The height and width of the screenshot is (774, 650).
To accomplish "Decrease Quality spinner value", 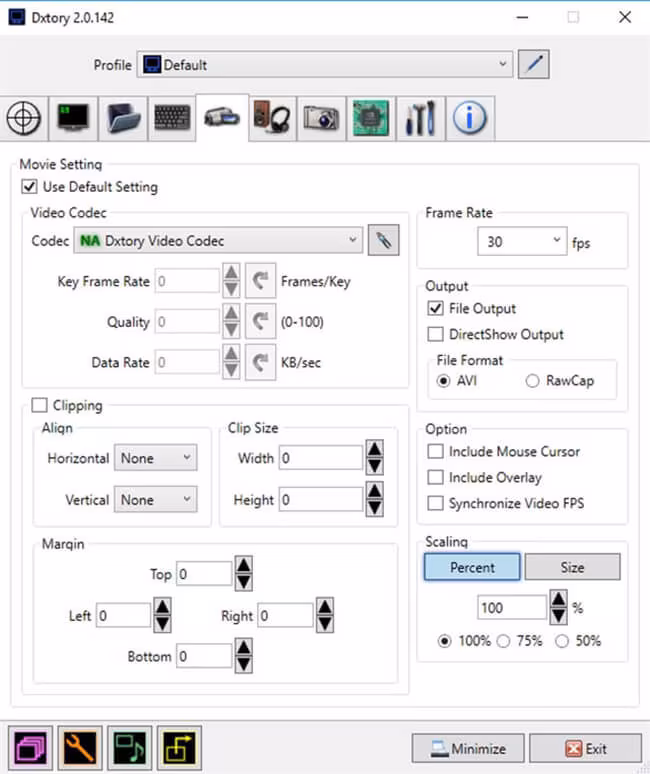I will tap(231, 330).
